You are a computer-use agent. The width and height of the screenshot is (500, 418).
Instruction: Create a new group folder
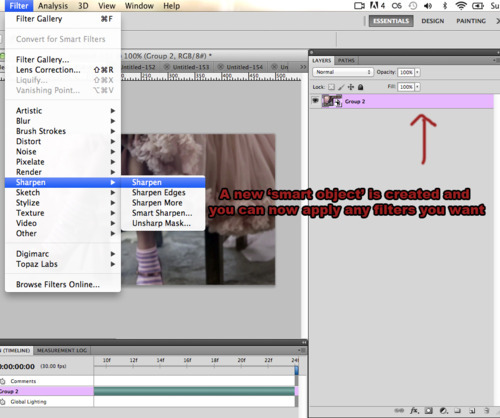pos(457,410)
